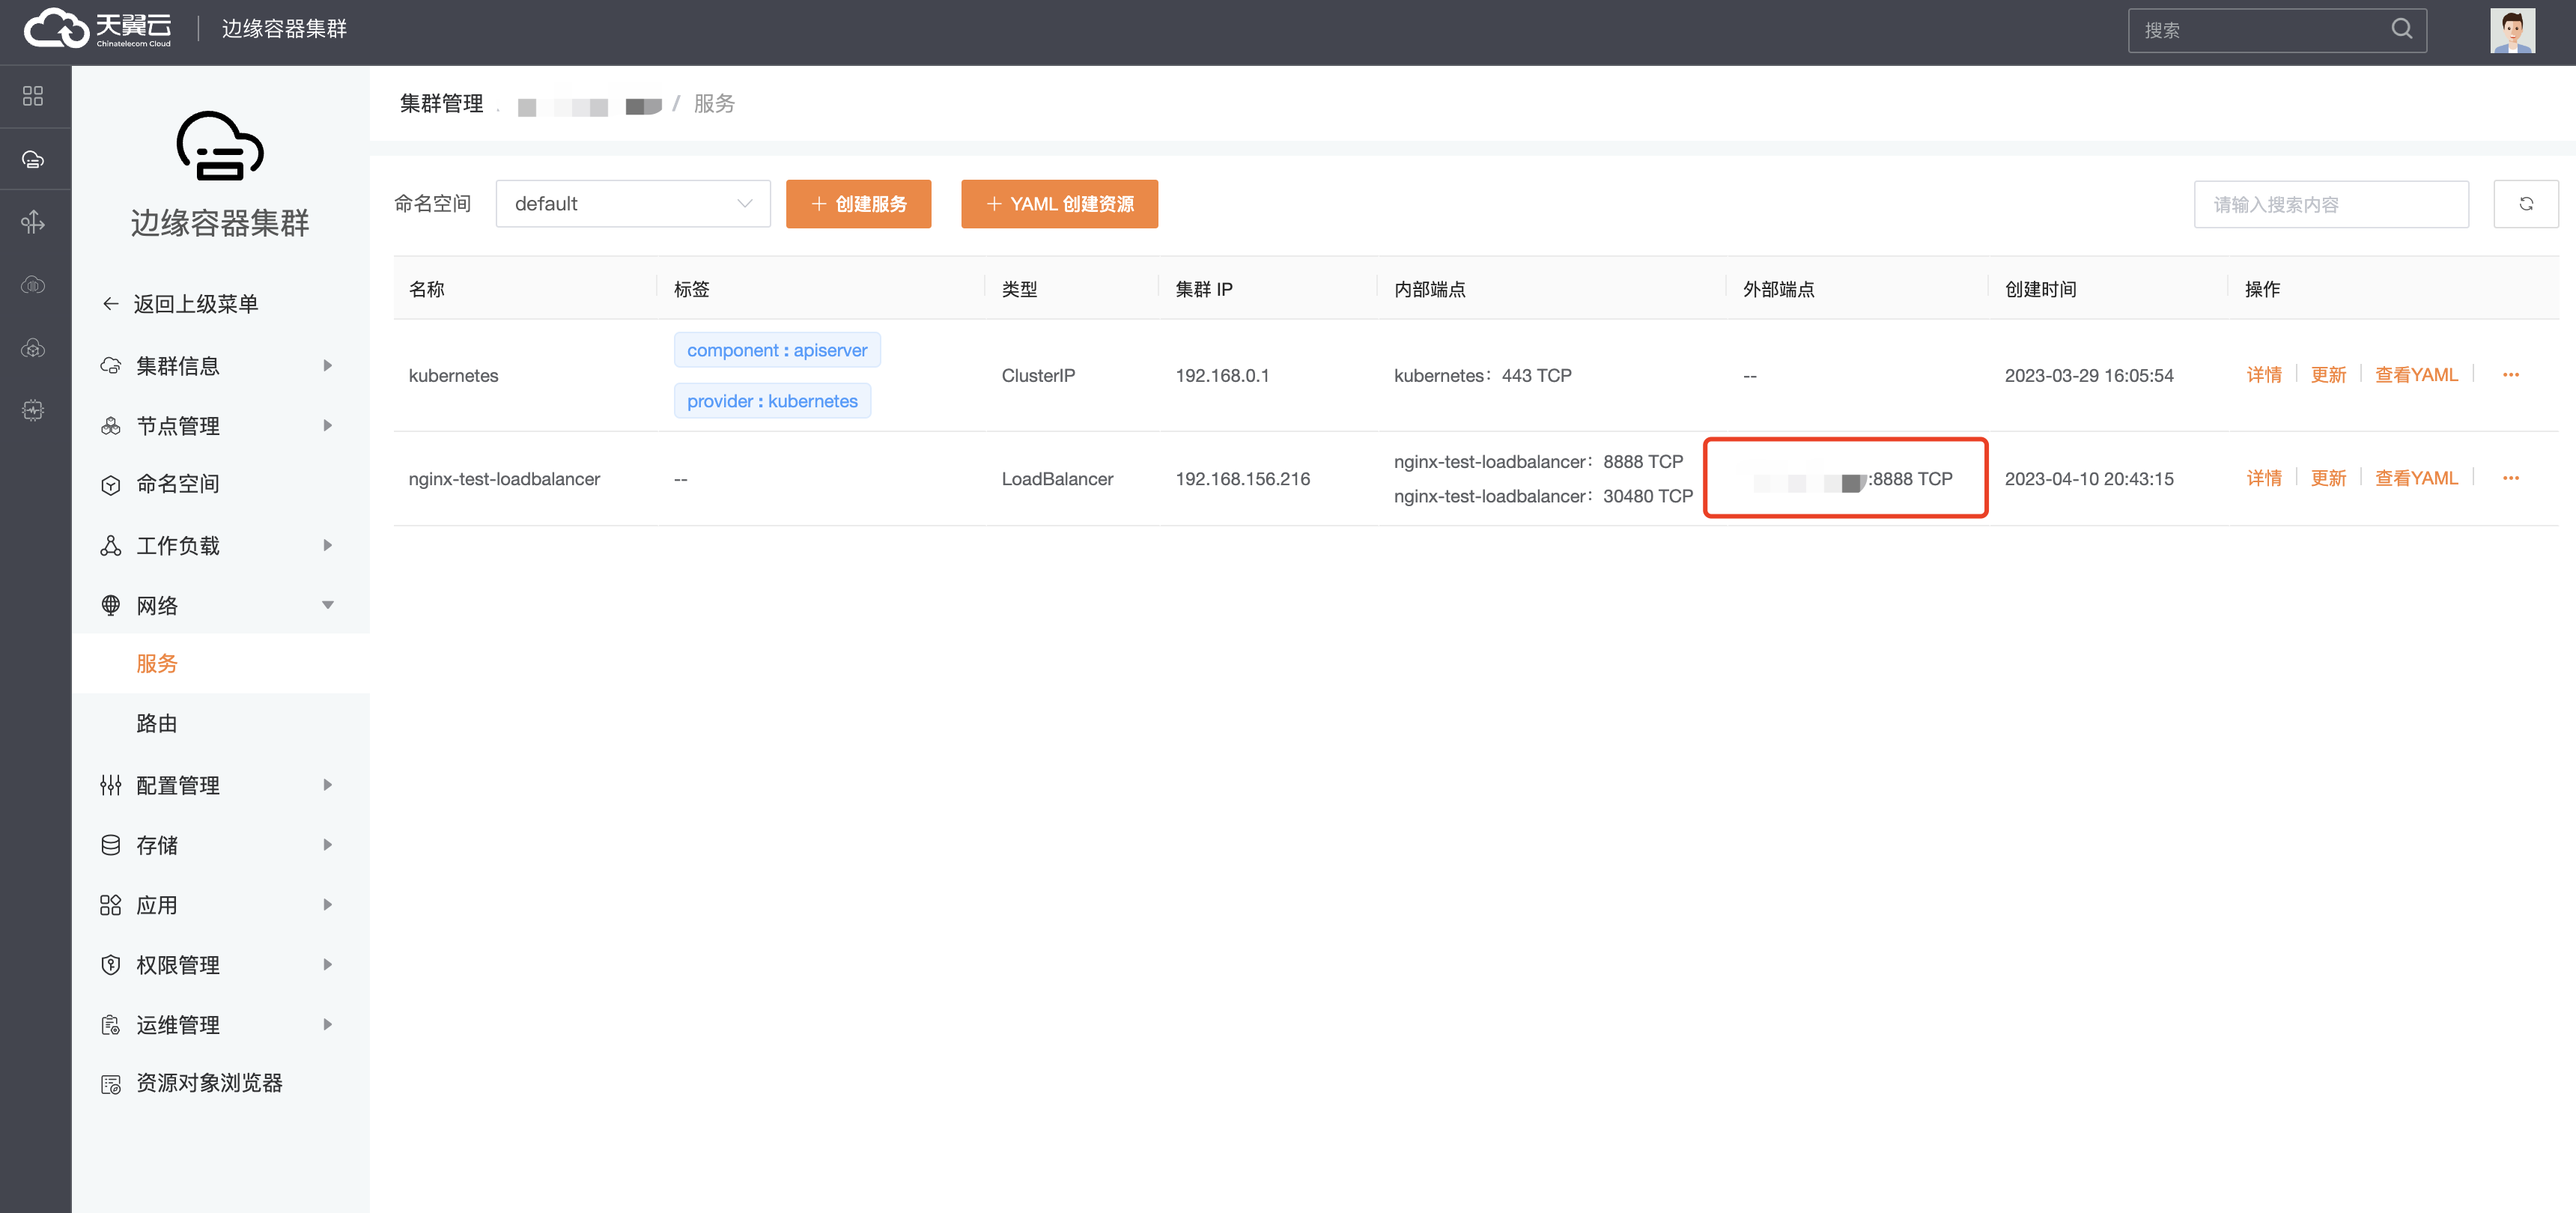This screenshot has height=1213, width=2576.
Task: Open the namespace dropdown showing default
Action: click(x=633, y=204)
